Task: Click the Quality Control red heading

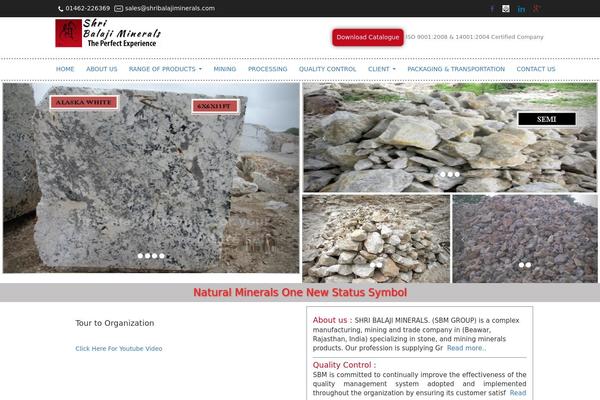Action: pos(344,365)
